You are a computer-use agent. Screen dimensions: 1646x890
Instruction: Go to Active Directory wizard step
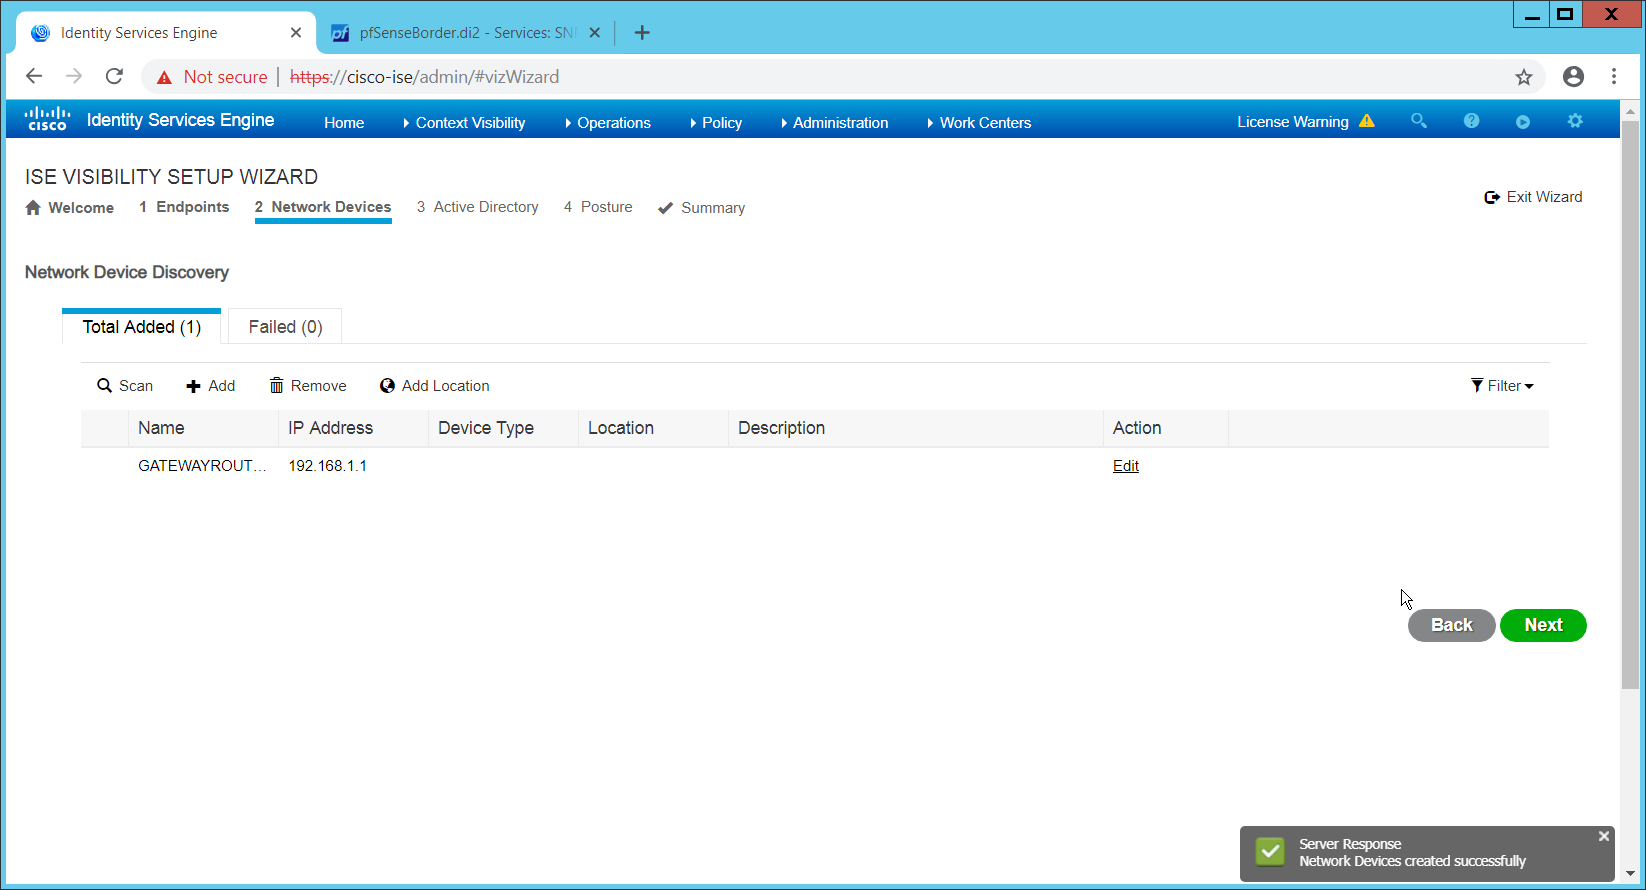(x=478, y=207)
